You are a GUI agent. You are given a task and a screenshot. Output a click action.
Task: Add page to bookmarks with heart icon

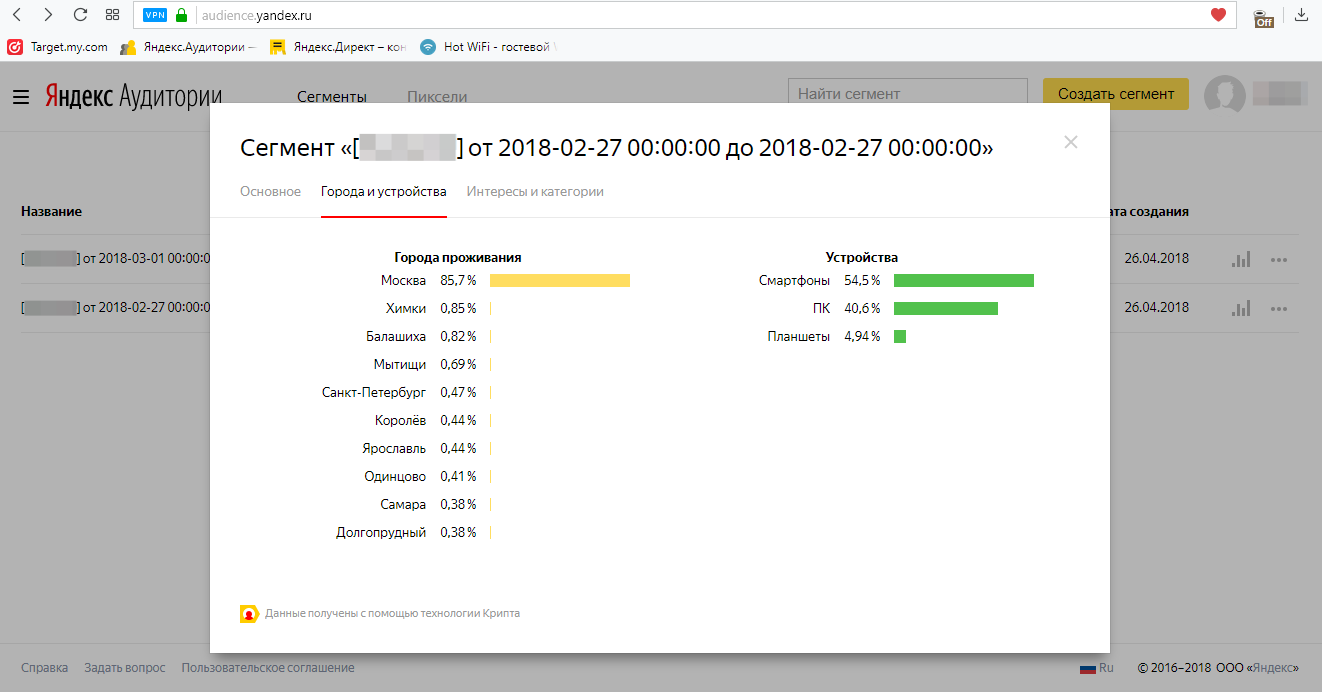[1218, 15]
